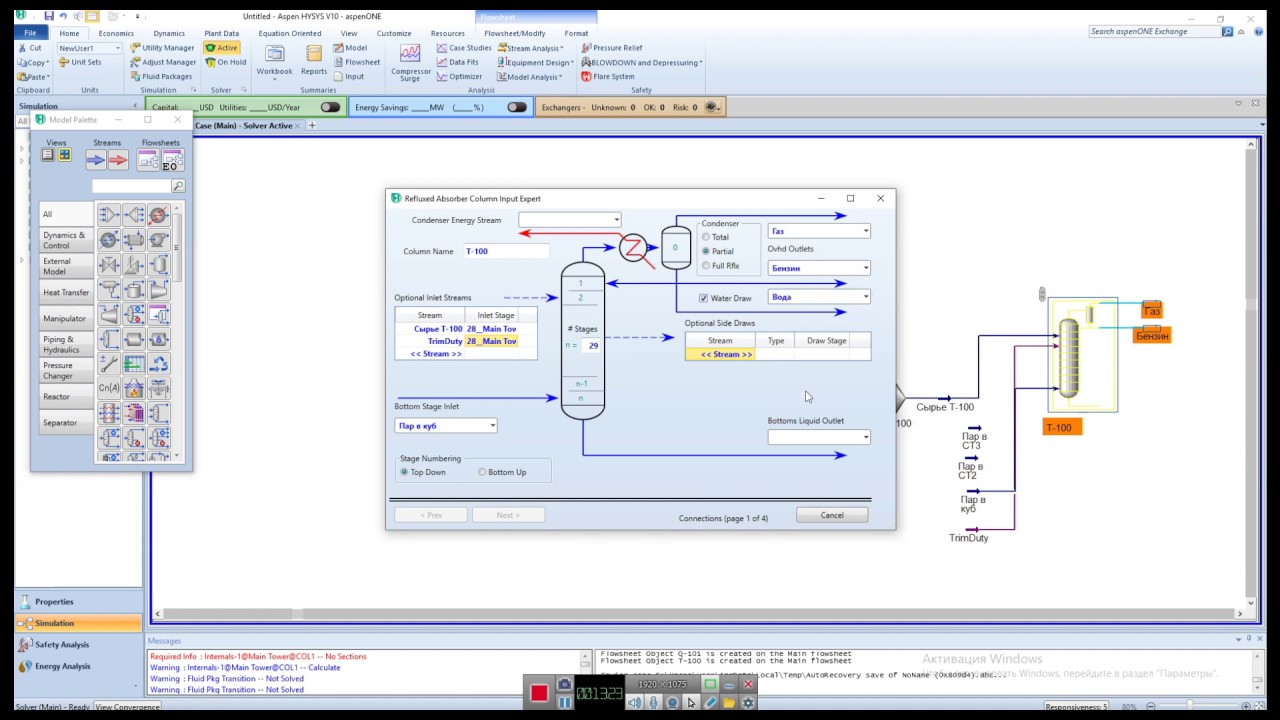Open the Optimizer tool
This screenshot has height=720, width=1280.
pyautogui.click(x=460, y=76)
